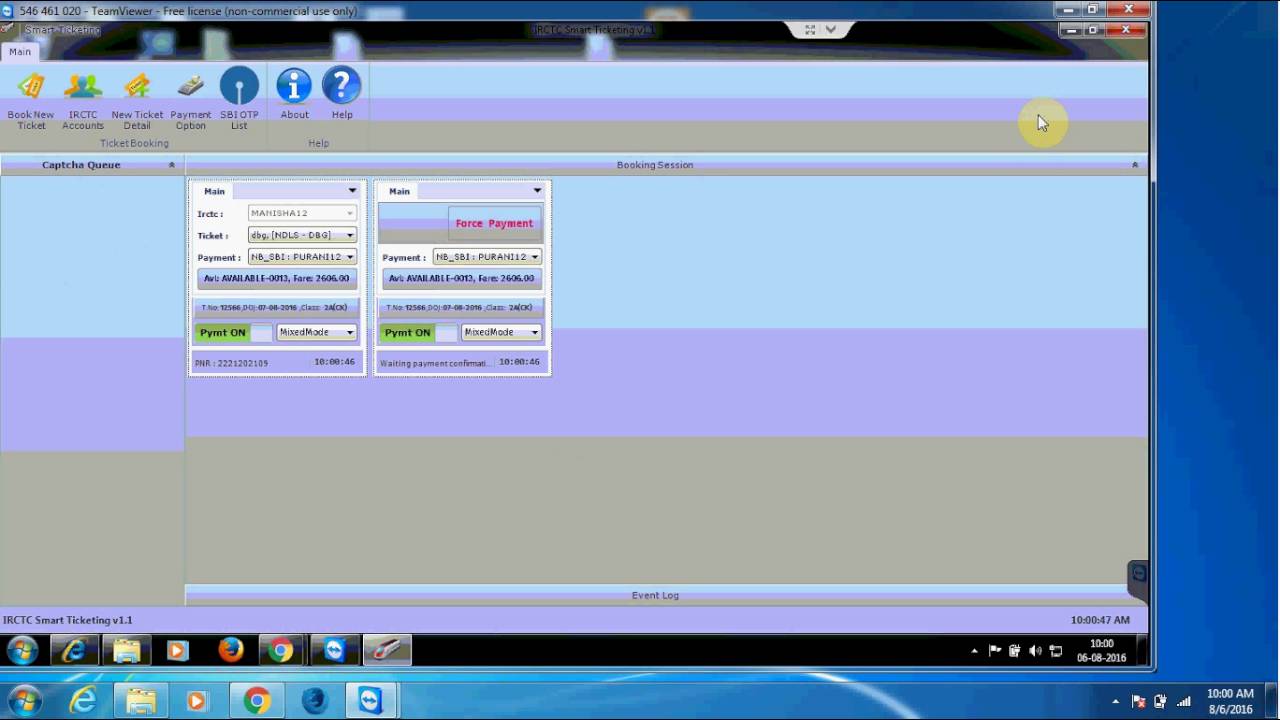Collapse the Captcha Queue panel
Image resolution: width=1280 pixels, height=720 pixels.
(172, 165)
